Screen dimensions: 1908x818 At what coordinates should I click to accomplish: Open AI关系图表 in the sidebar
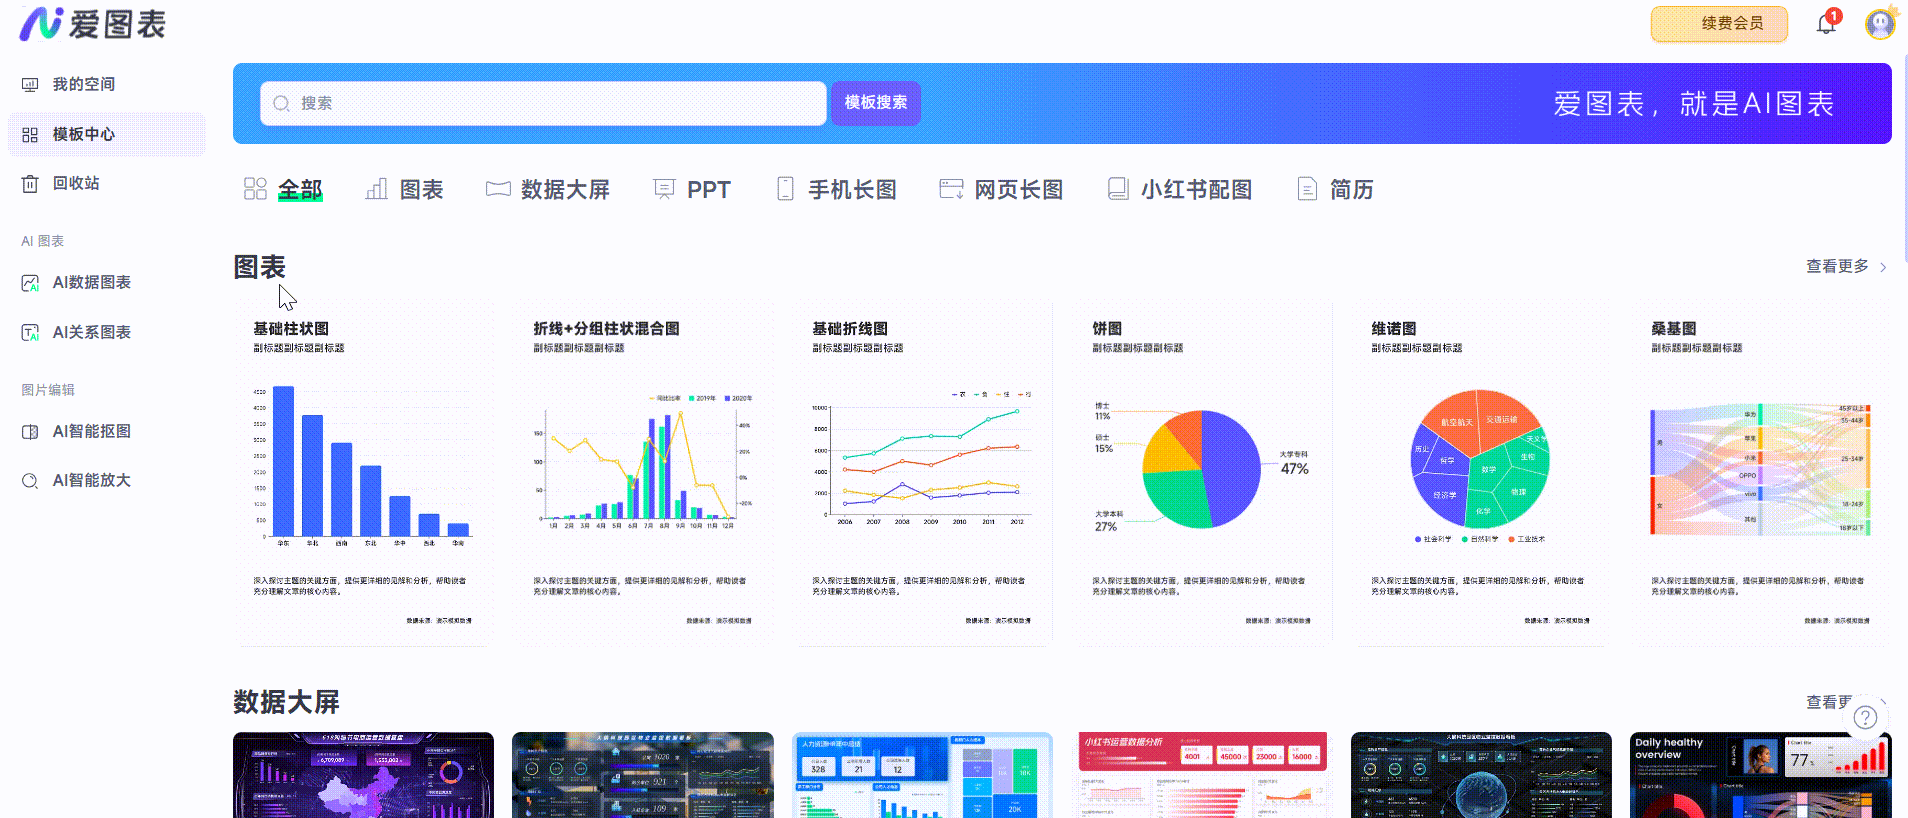(x=91, y=333)
